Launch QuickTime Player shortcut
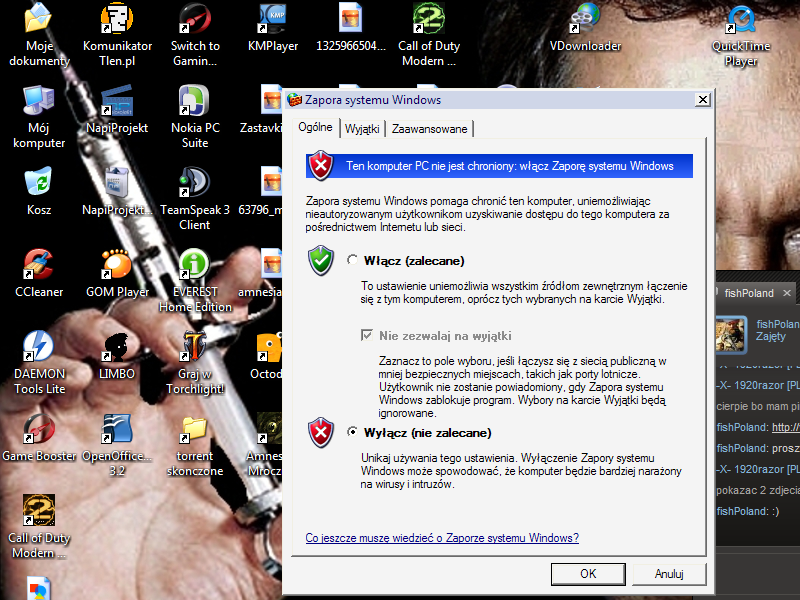800x600 pixels. [x=741, y=35]
